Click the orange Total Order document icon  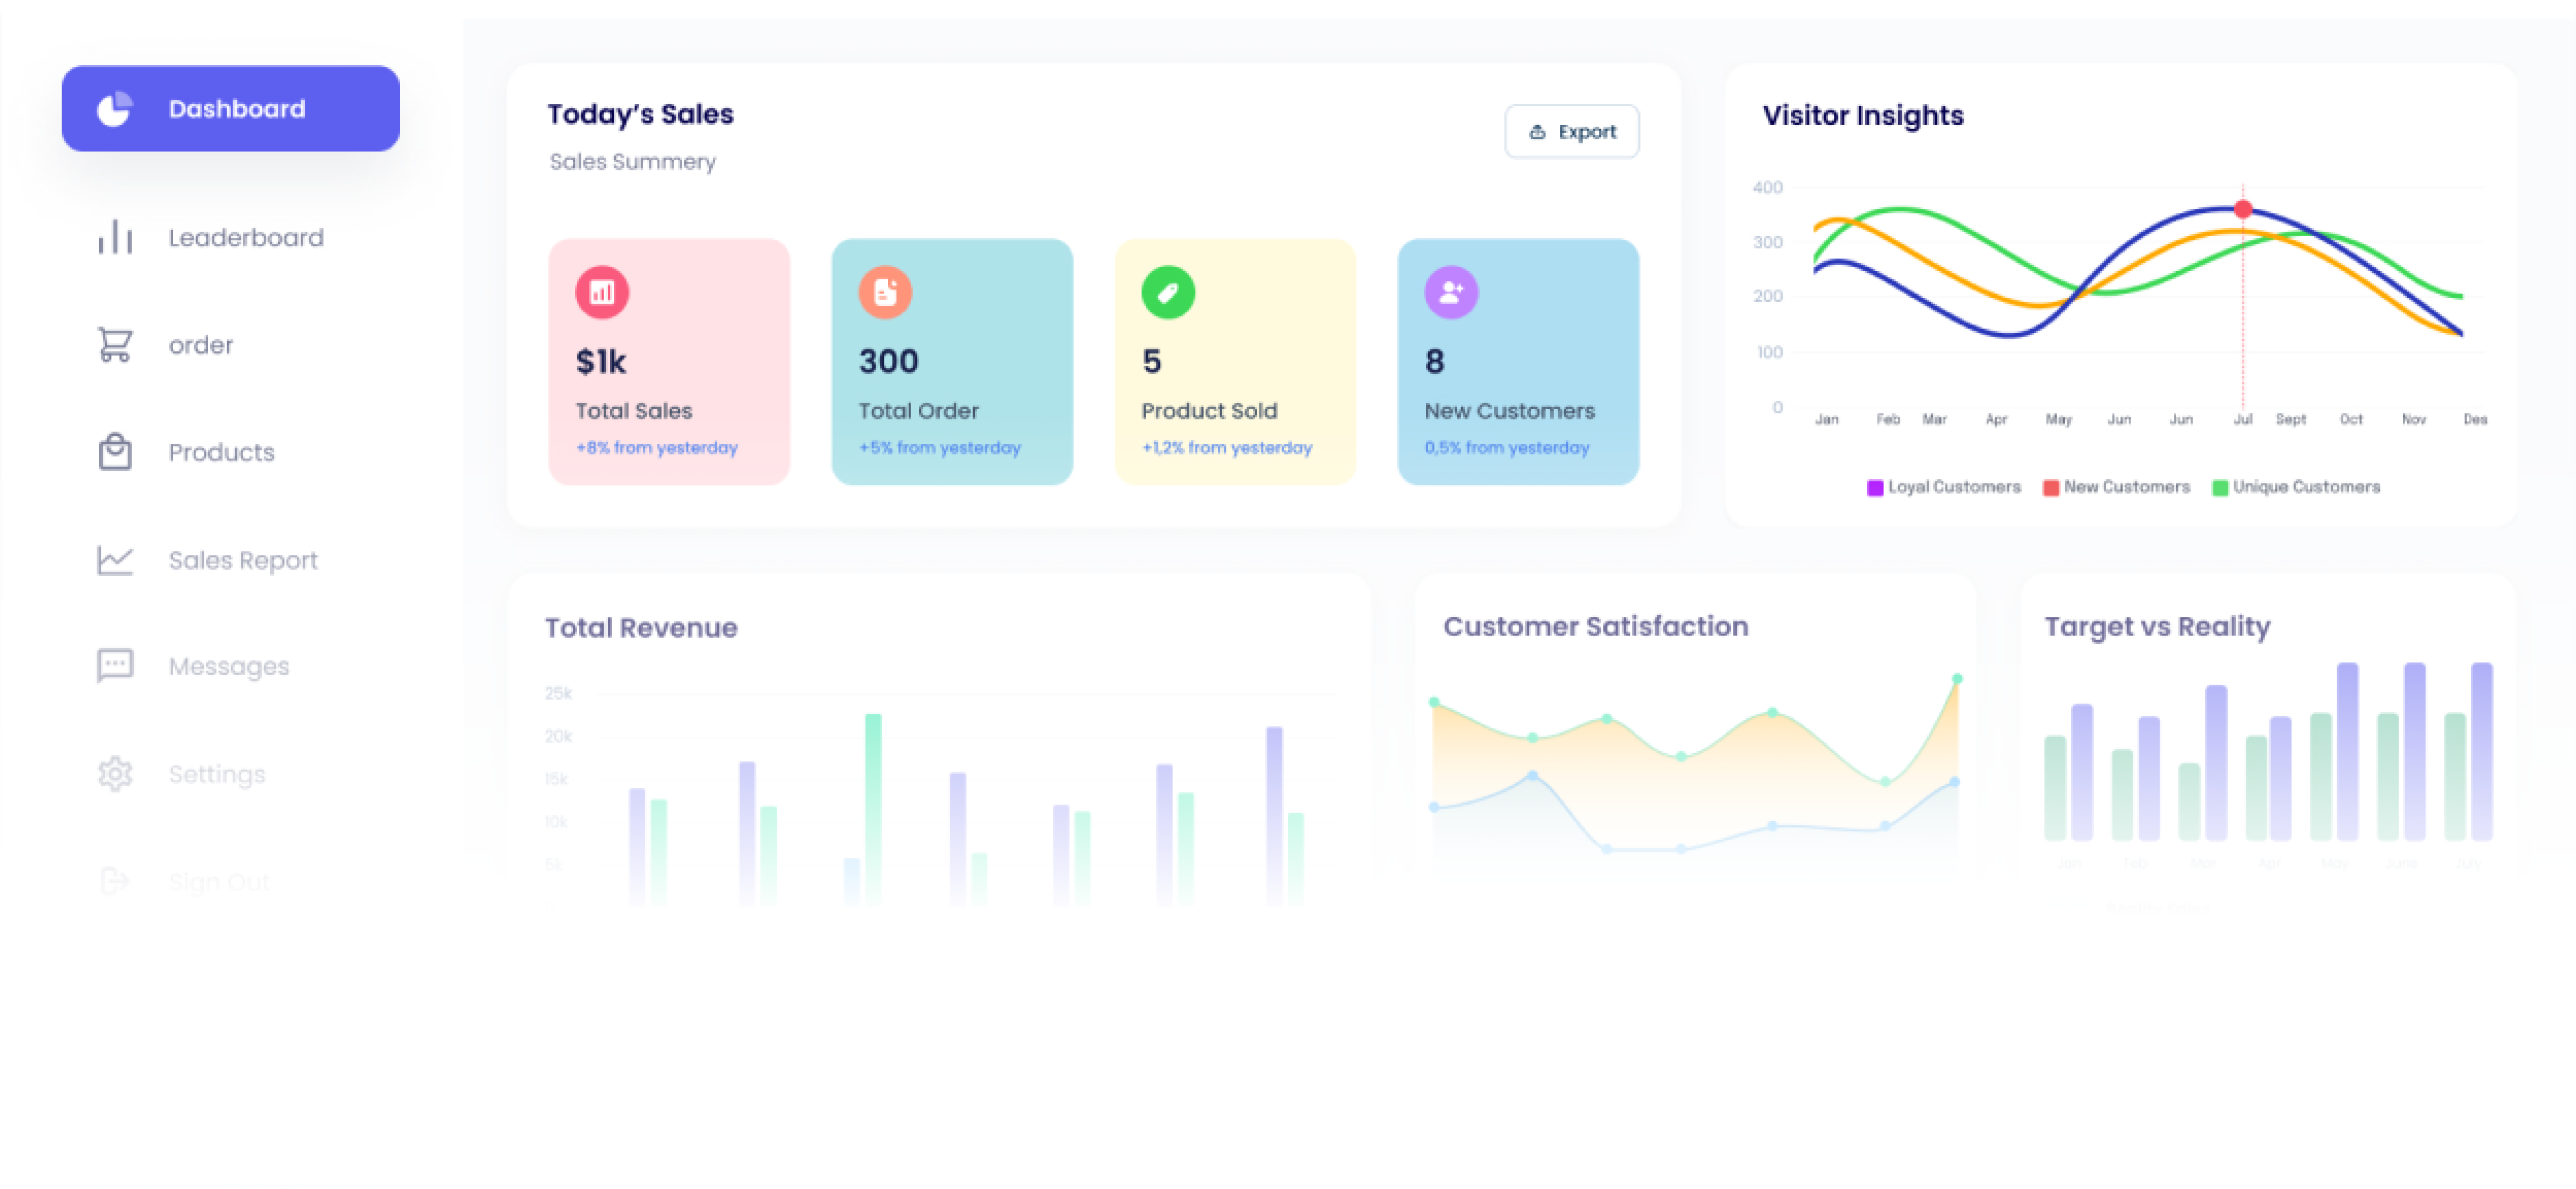(885, 293)
